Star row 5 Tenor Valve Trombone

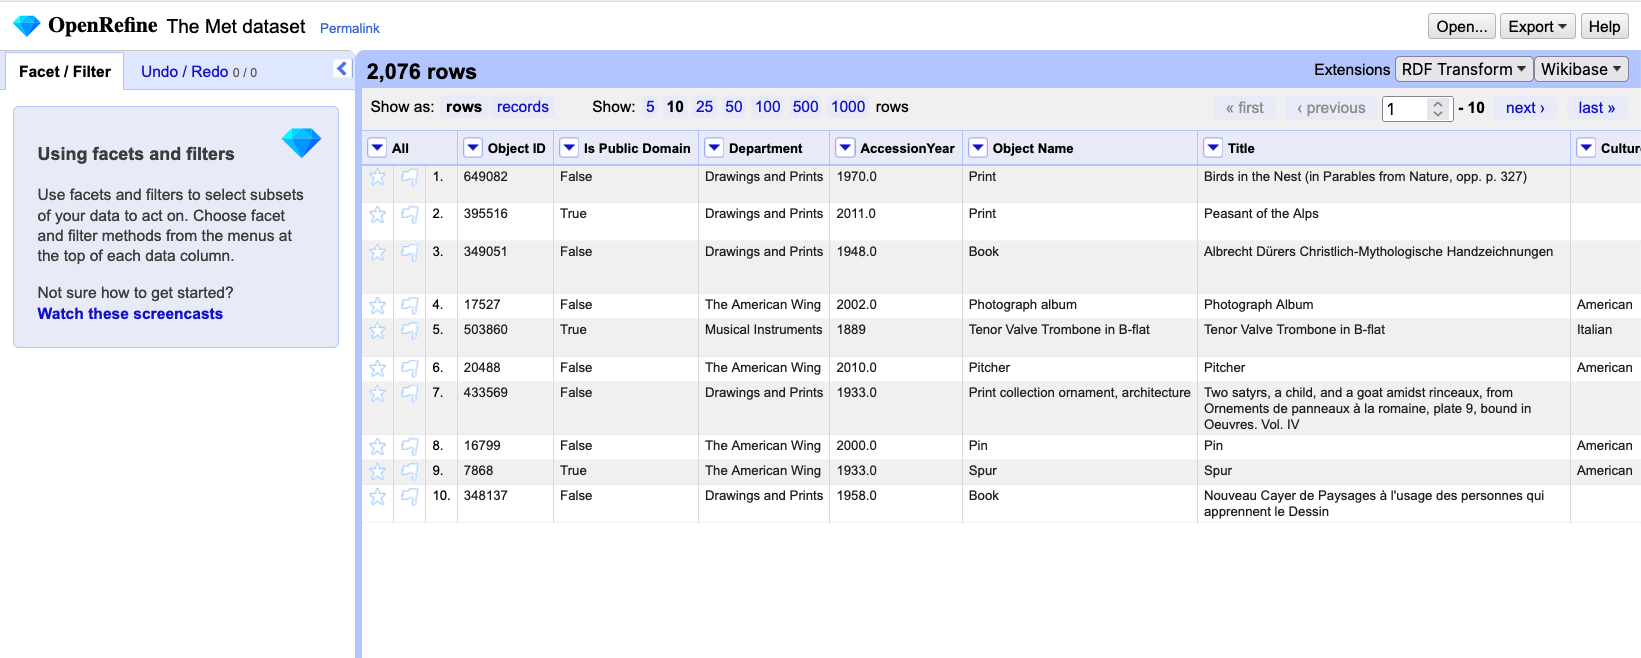click(x=377, y=330)
